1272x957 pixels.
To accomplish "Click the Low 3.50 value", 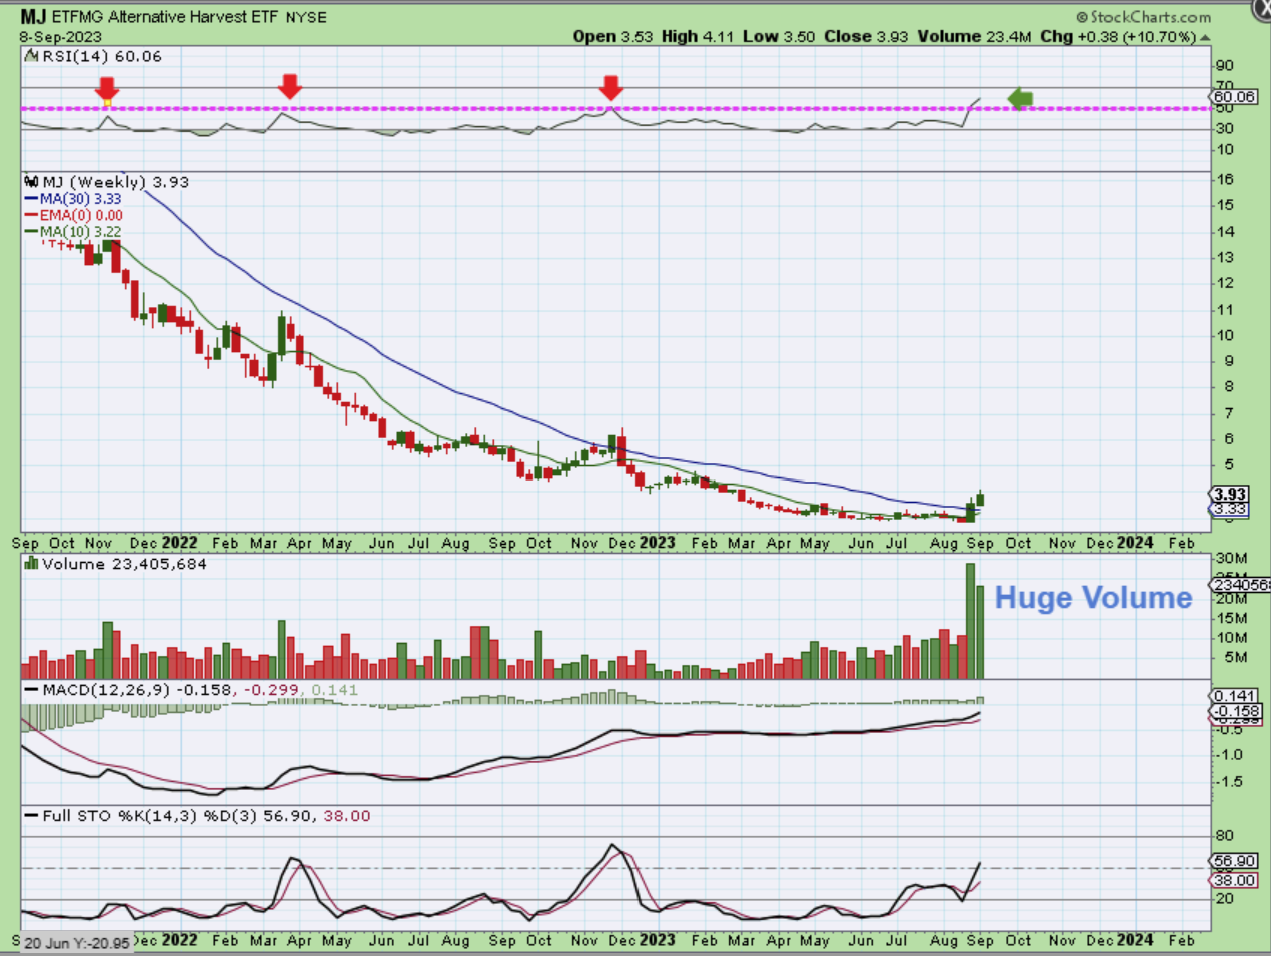I will (779, 36).
